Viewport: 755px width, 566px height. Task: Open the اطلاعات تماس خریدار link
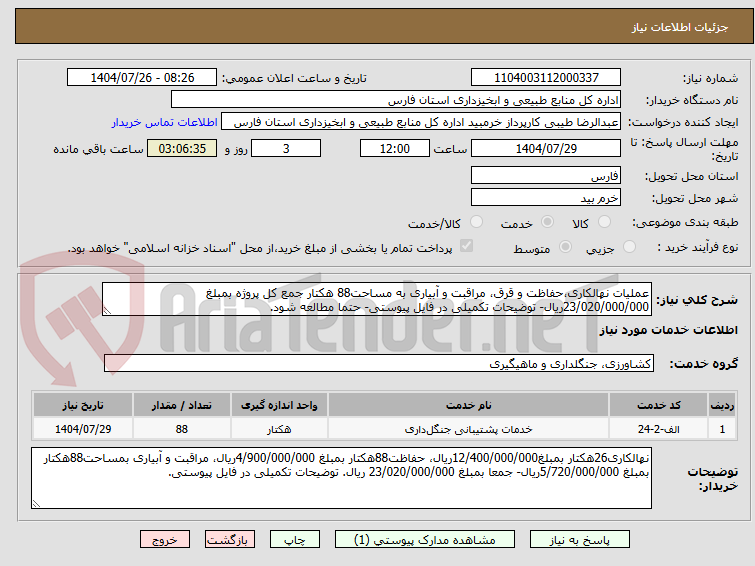point(165,122)
